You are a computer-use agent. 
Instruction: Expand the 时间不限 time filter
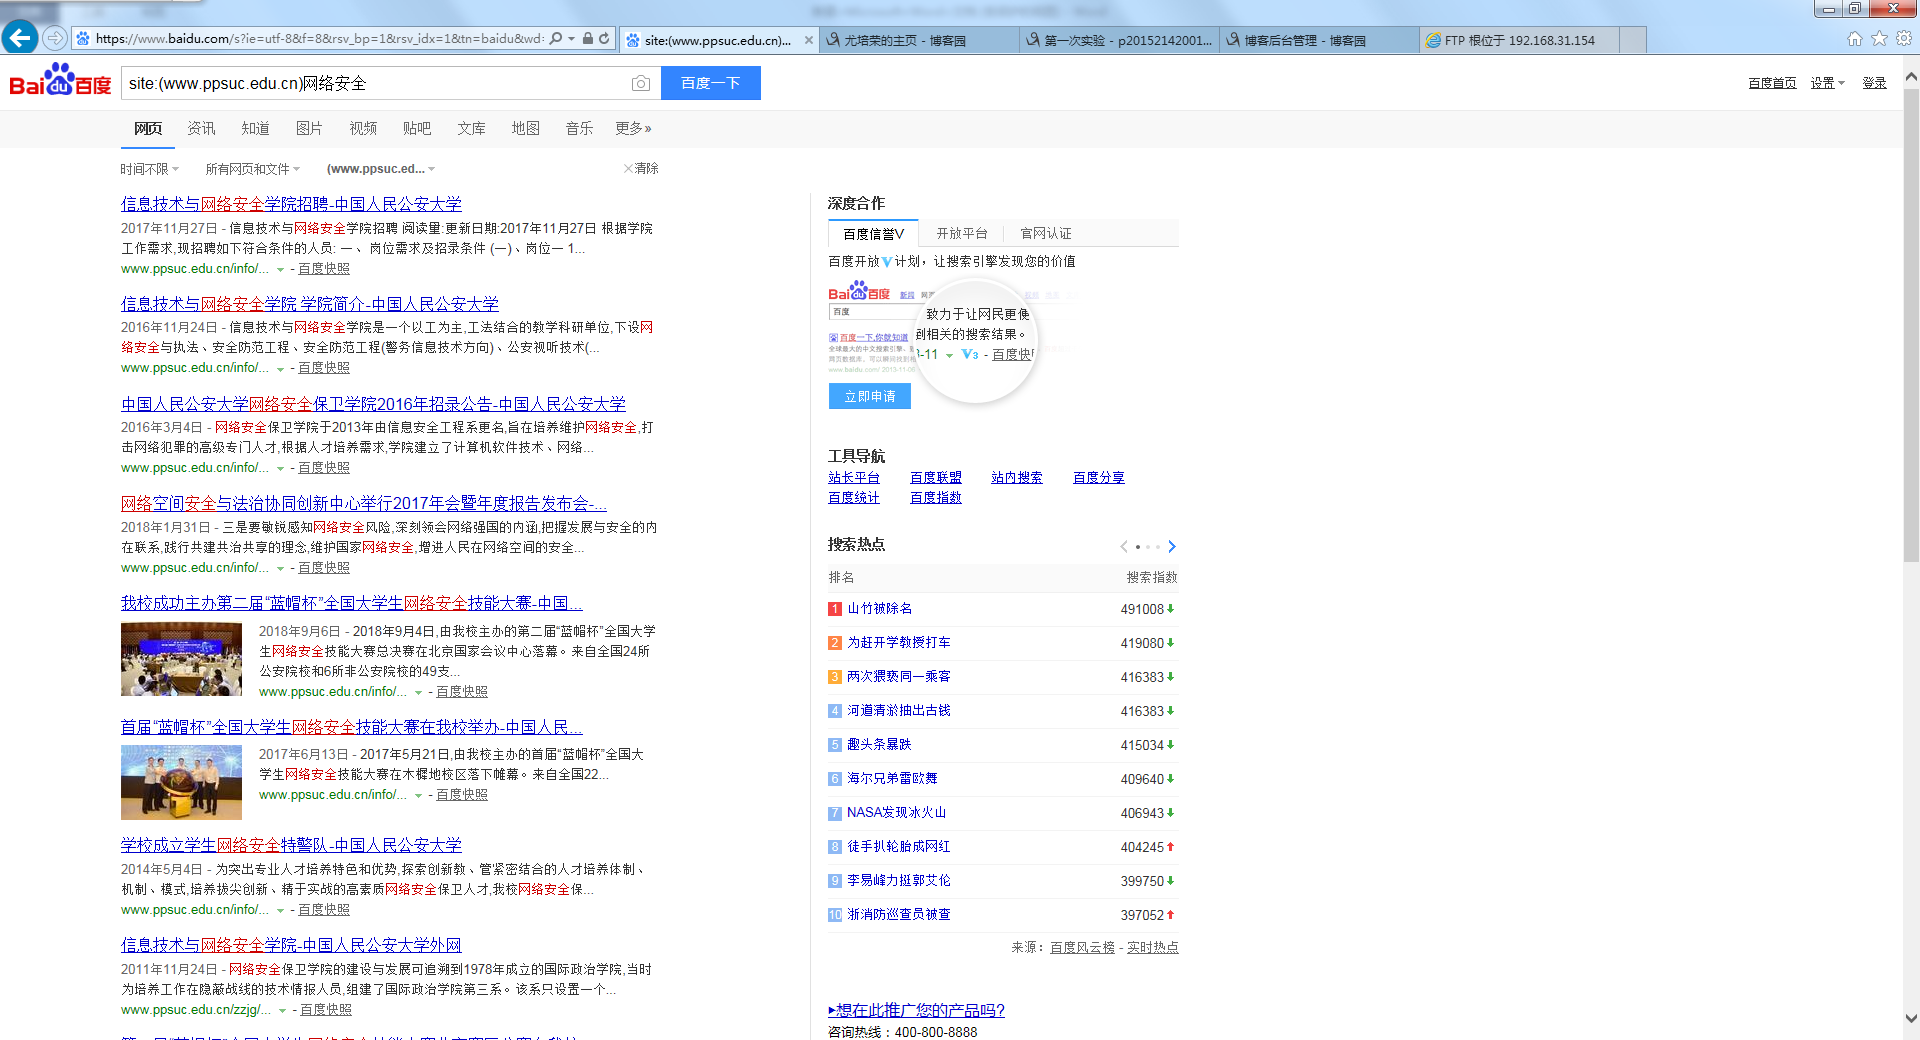149,169
